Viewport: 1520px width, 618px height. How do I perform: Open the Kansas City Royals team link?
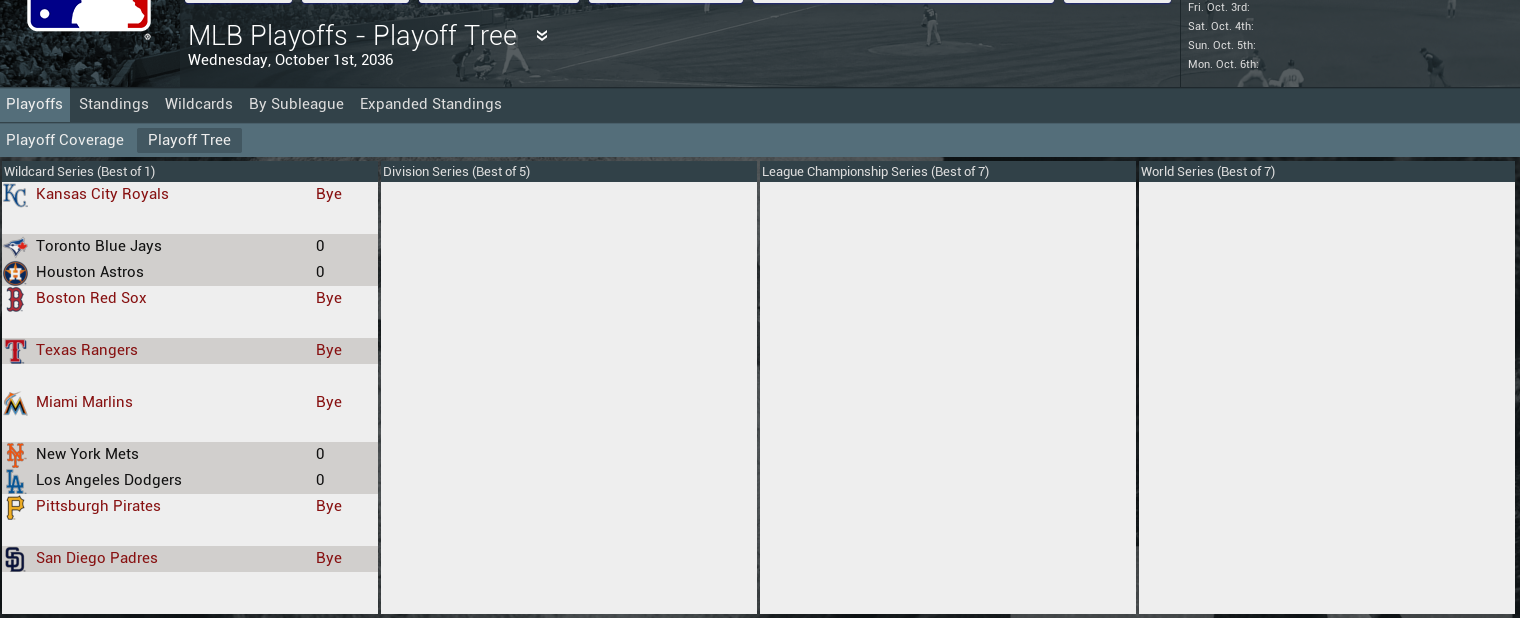click(102, 194)
